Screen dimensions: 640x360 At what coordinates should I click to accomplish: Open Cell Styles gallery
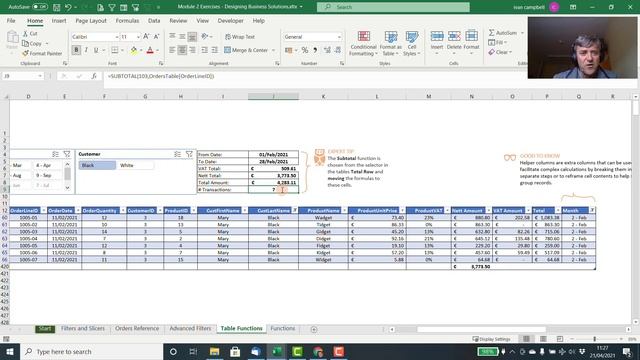(411, 43)
